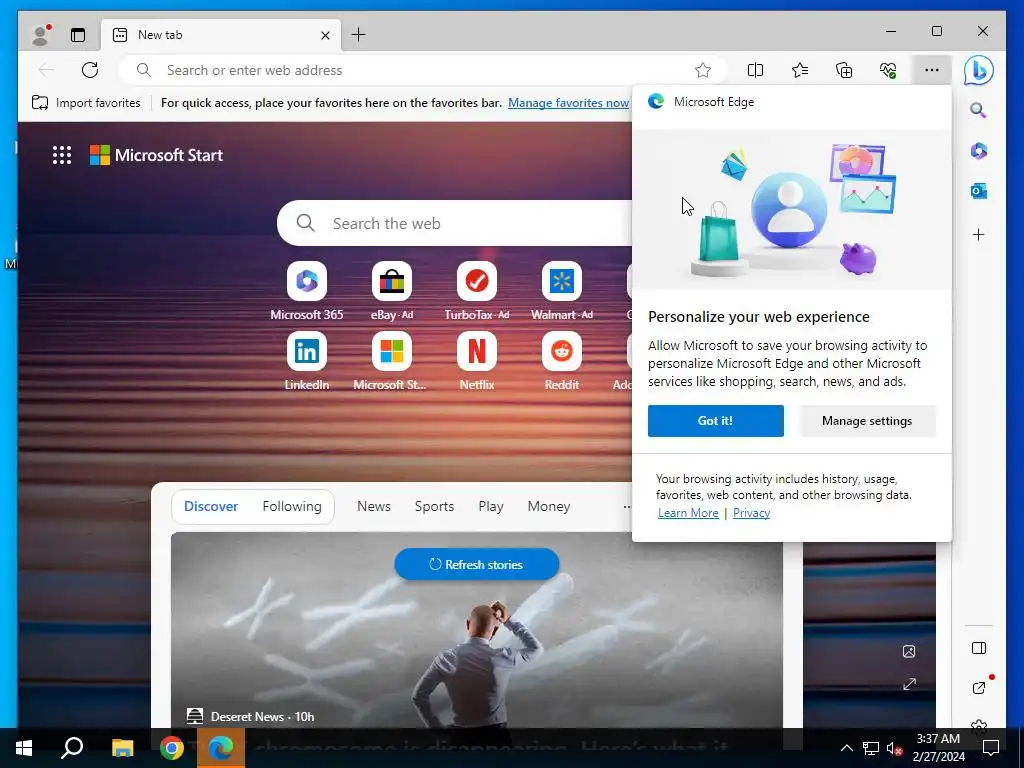Screen dimensions: 1024x768
Task: Close the New tab
Action: 325,35
